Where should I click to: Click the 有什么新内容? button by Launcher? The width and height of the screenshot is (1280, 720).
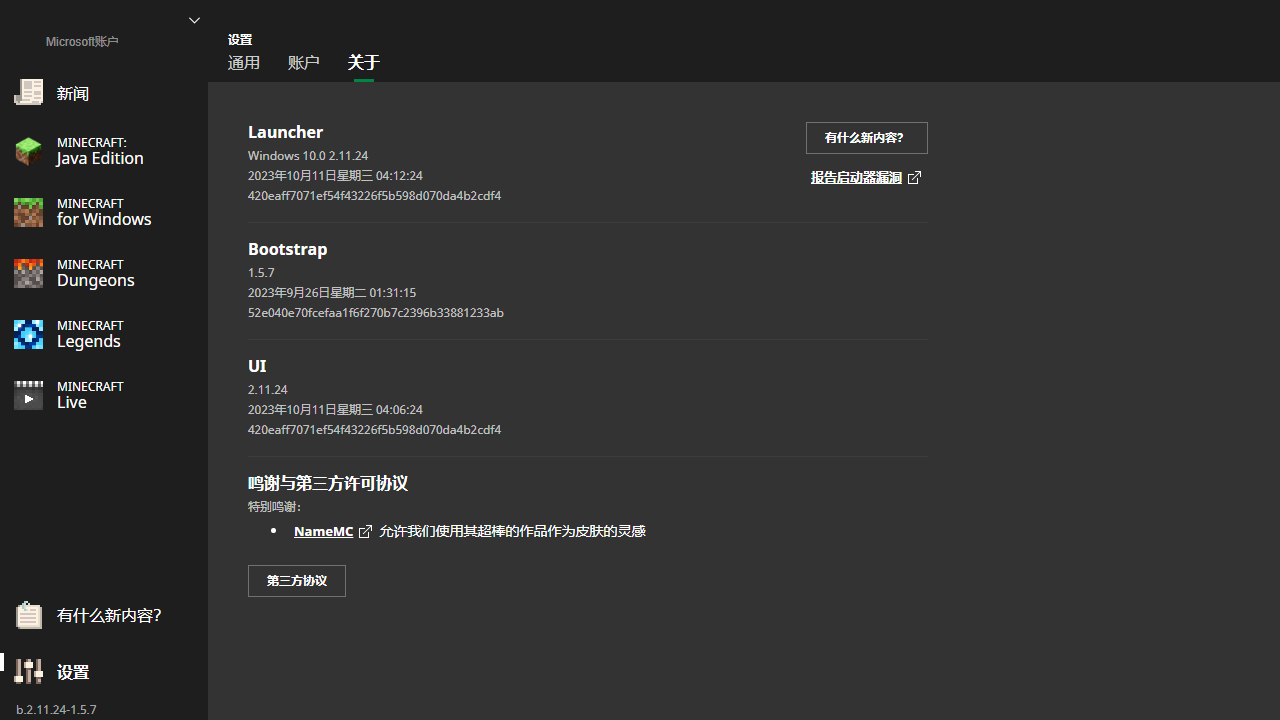coord(867,138)
